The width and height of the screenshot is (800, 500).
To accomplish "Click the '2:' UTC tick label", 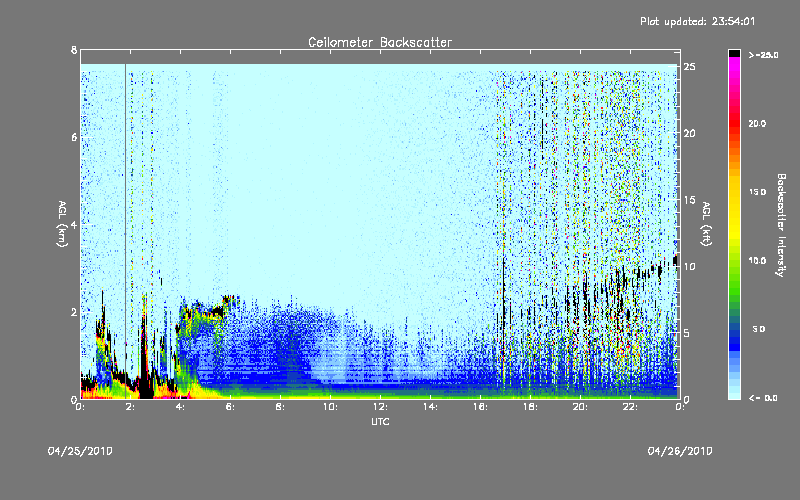I will click(130, 407).
